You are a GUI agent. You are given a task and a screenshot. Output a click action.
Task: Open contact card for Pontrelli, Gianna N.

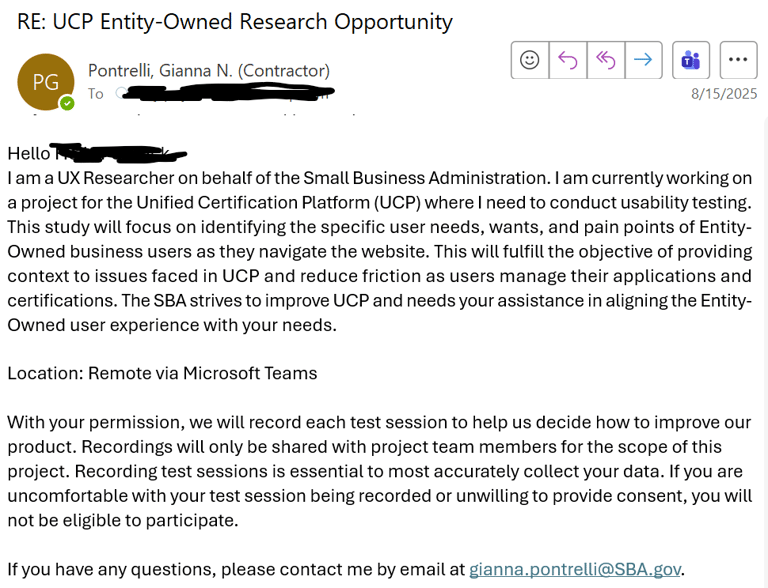[208, 70]
